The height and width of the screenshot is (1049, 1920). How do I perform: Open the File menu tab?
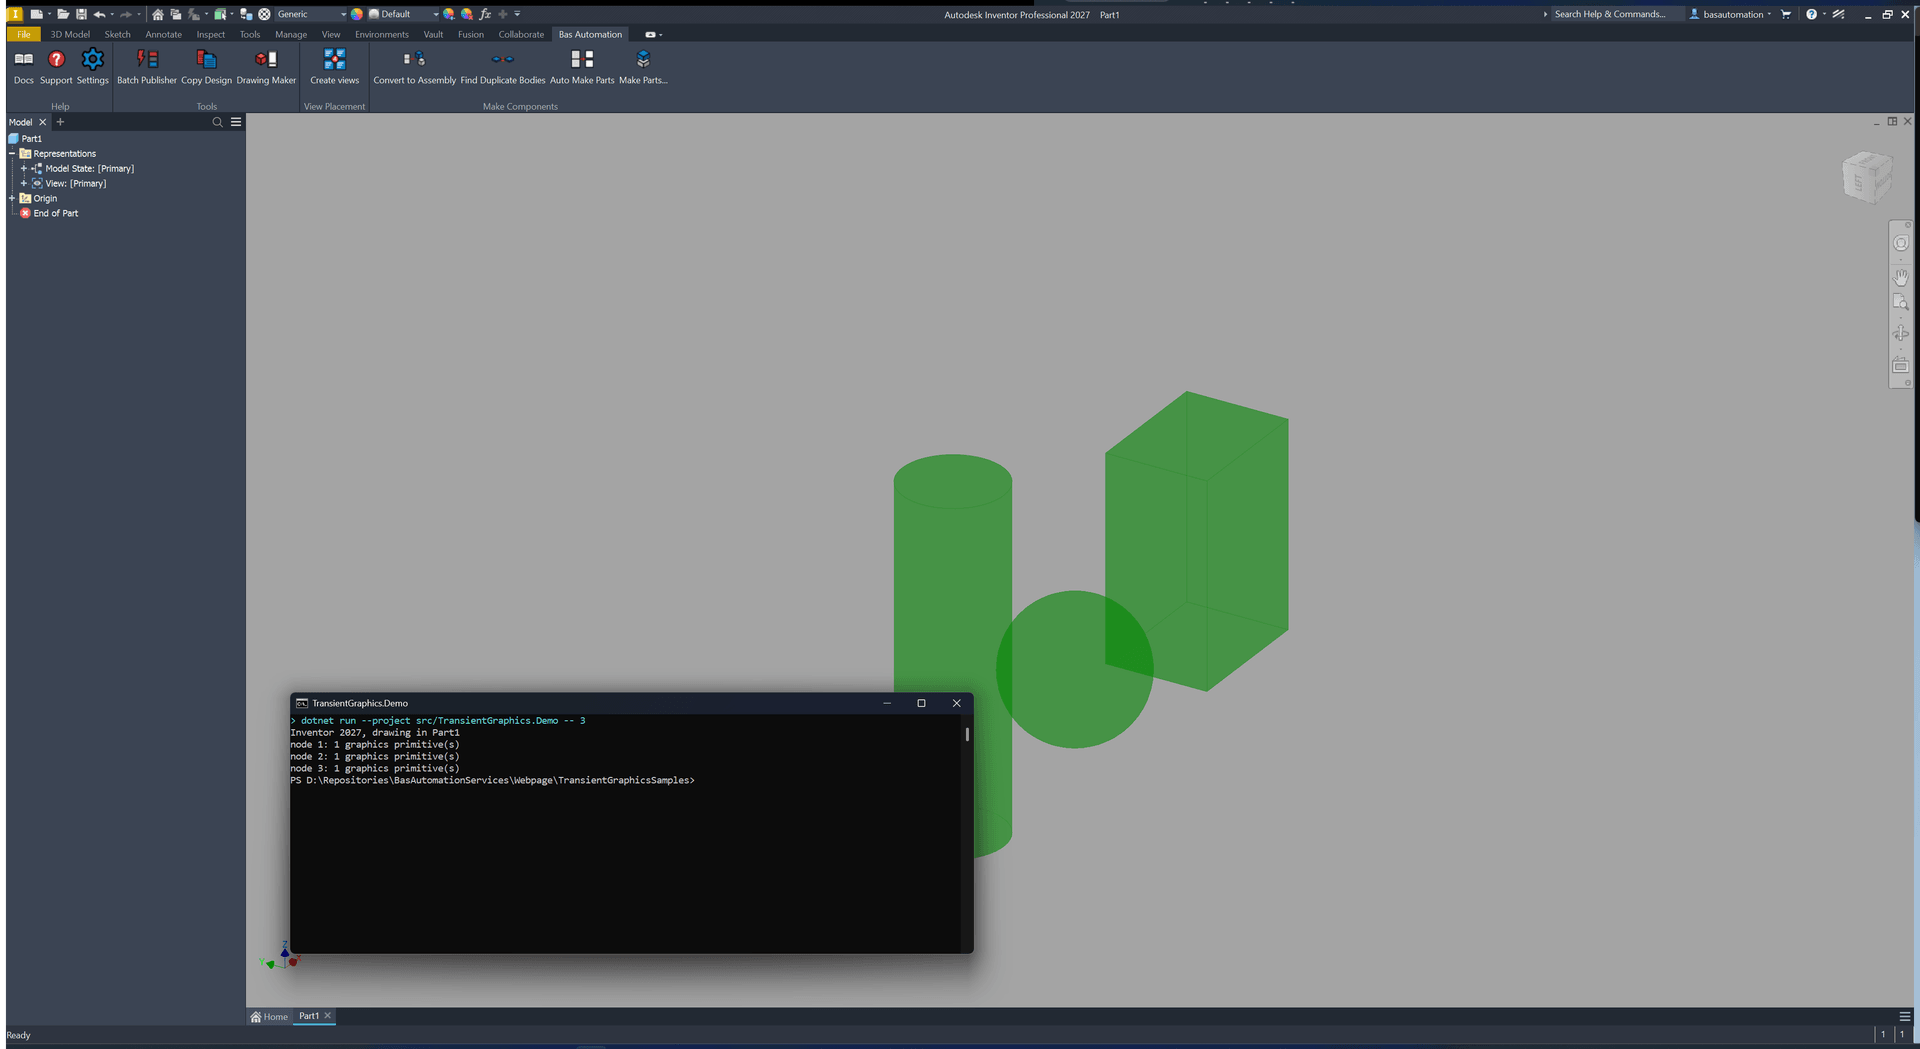click(x=23, y=34)
